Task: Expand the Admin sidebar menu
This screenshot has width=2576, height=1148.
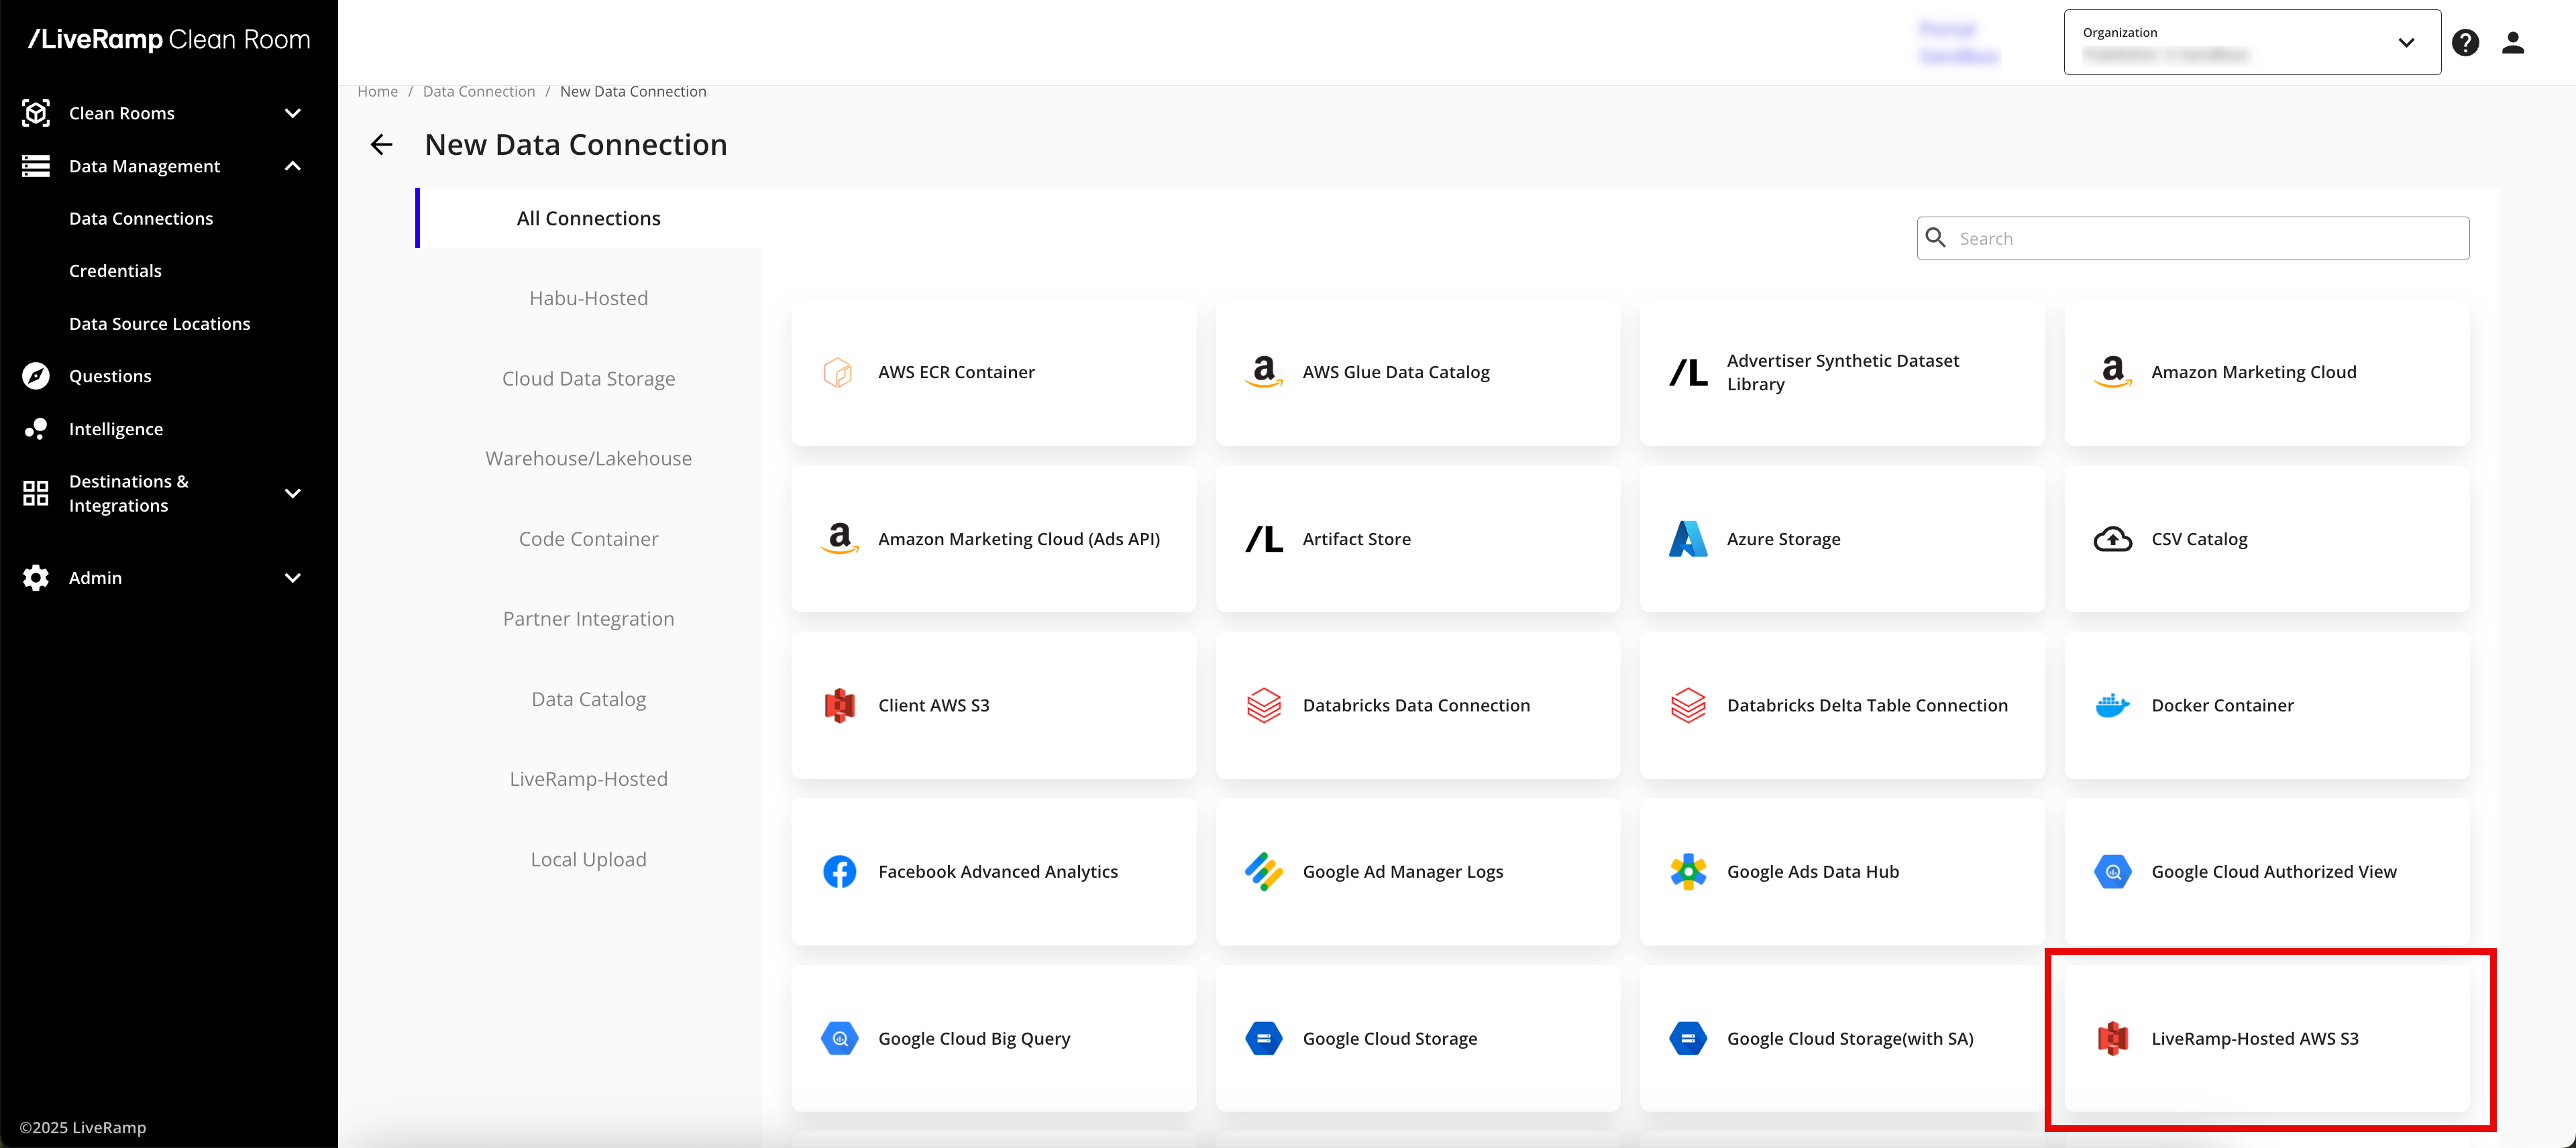Action: [x=292, y=578]
